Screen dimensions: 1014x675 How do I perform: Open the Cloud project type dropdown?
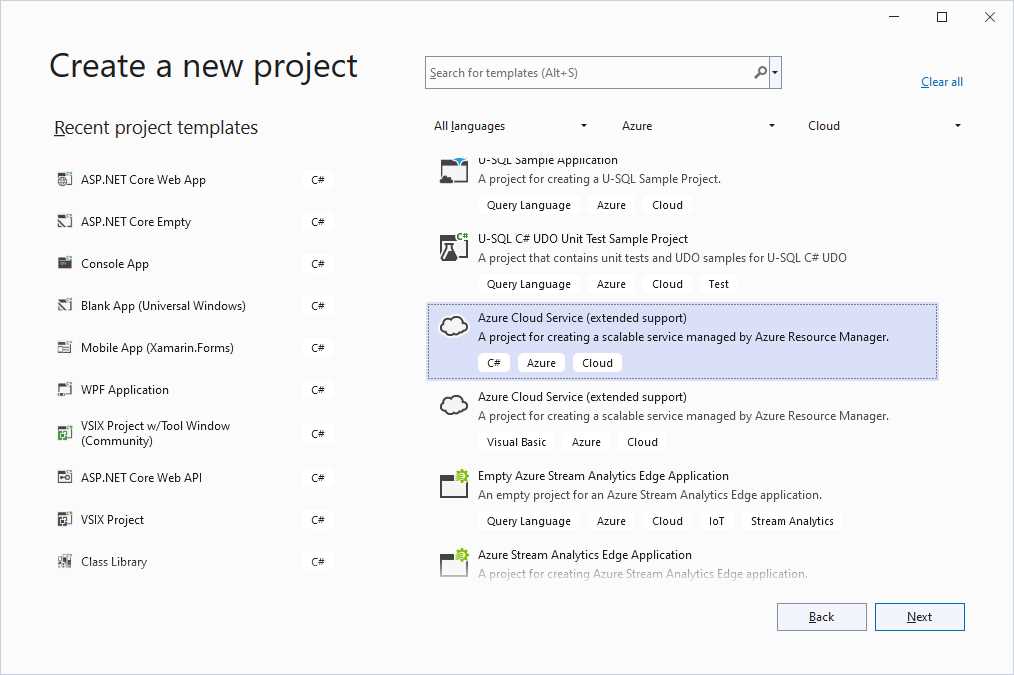[x=885, y=125]
